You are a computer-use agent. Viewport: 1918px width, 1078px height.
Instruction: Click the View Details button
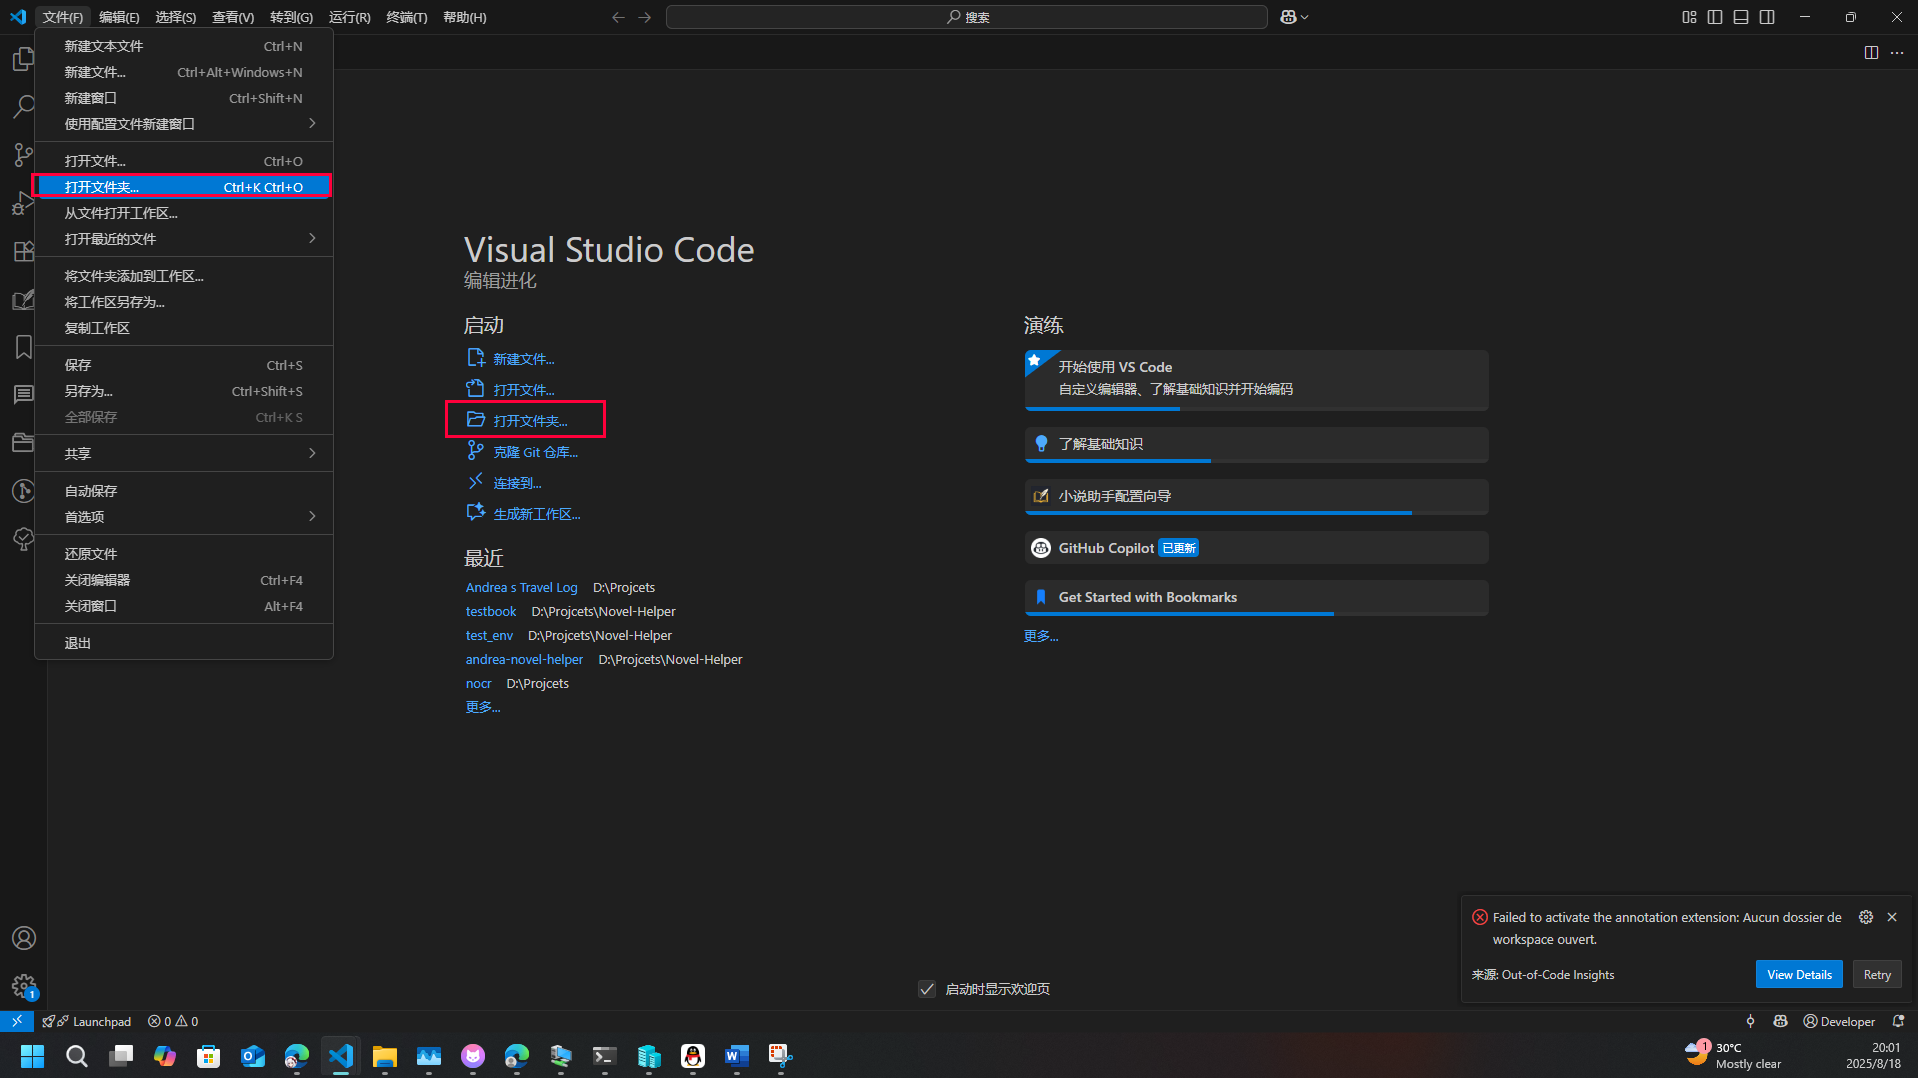pyautogui.click(x=1798, y=975)
